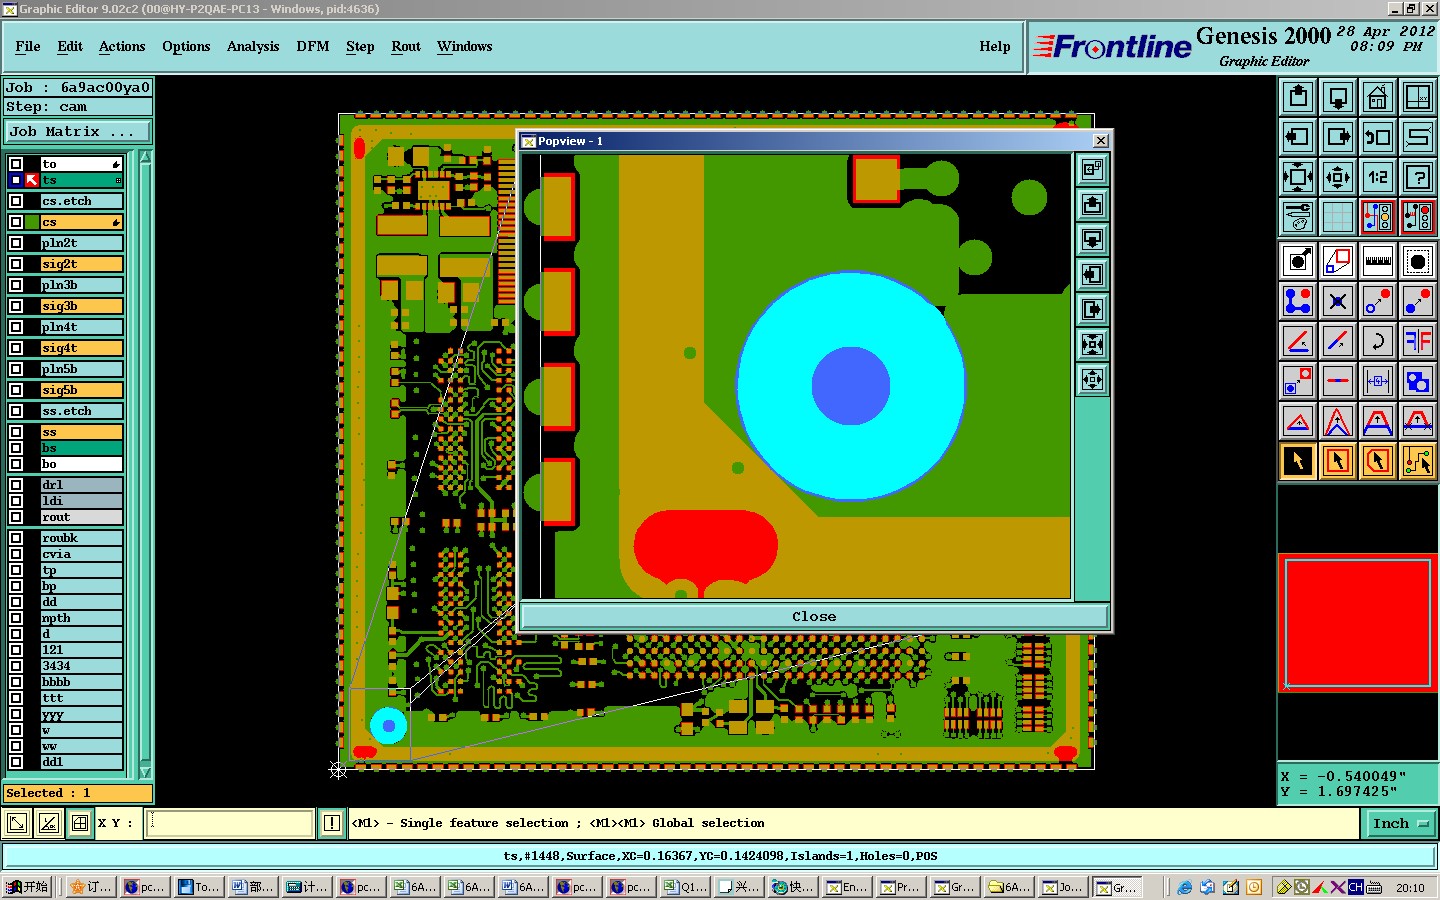Click the taskbar clock showing 20:10
Image resolution: width=1440 pixels, height=900 pixels.
[1410, 888]
